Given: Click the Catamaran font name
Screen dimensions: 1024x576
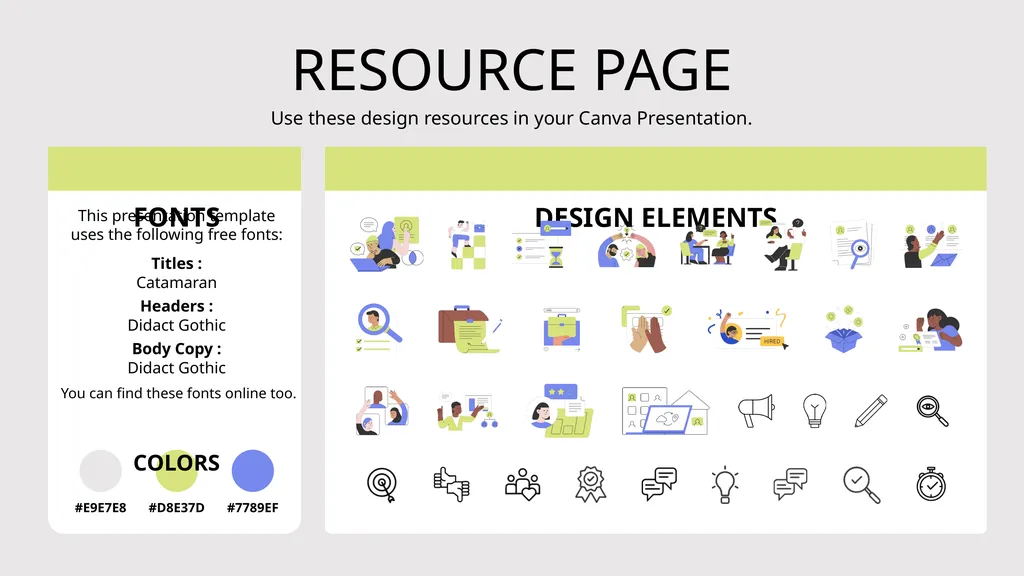Looking at the screenshot, I should [x=176, y=283].
